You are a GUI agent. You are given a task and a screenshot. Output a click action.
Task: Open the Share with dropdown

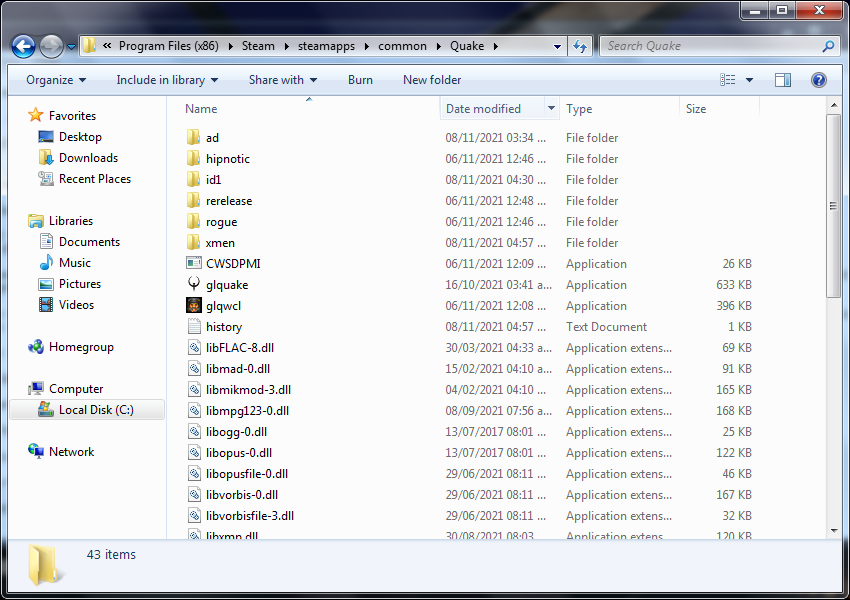(x=282, y=80)
